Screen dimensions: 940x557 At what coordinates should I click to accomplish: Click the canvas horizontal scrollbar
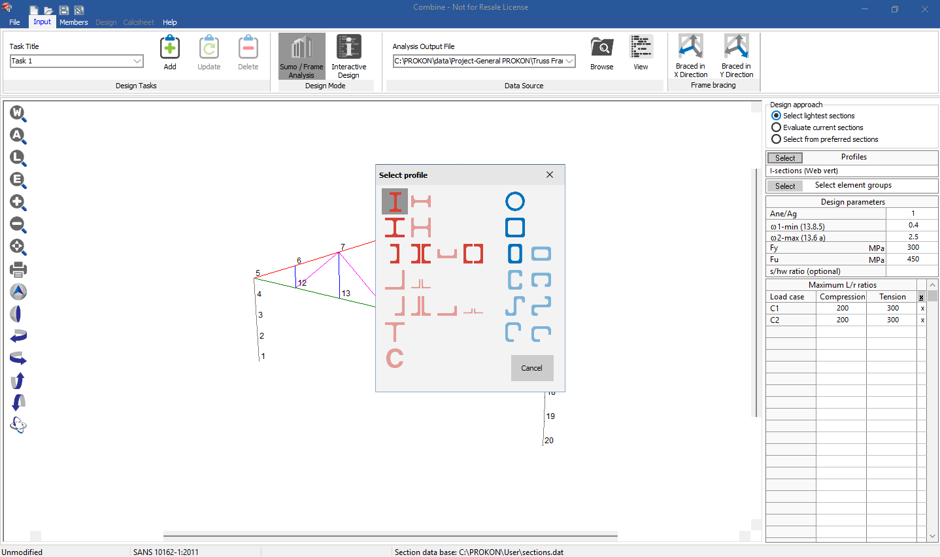(x=390, y=535)
